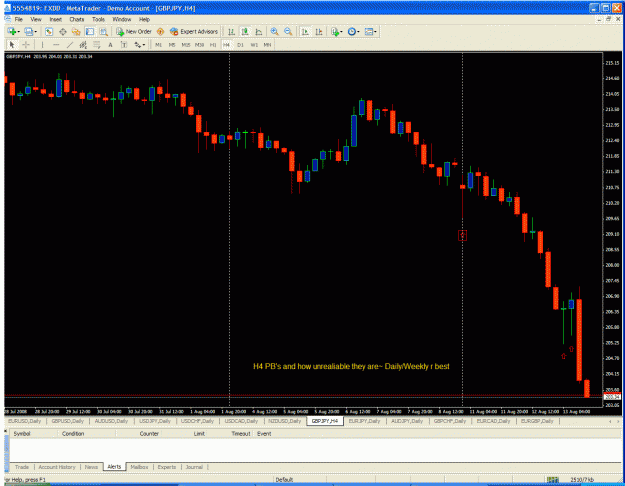Viewport: 625px width, 486px height.
Task: Open the Periodicity clock dropdown
Action: coord(353,31)
